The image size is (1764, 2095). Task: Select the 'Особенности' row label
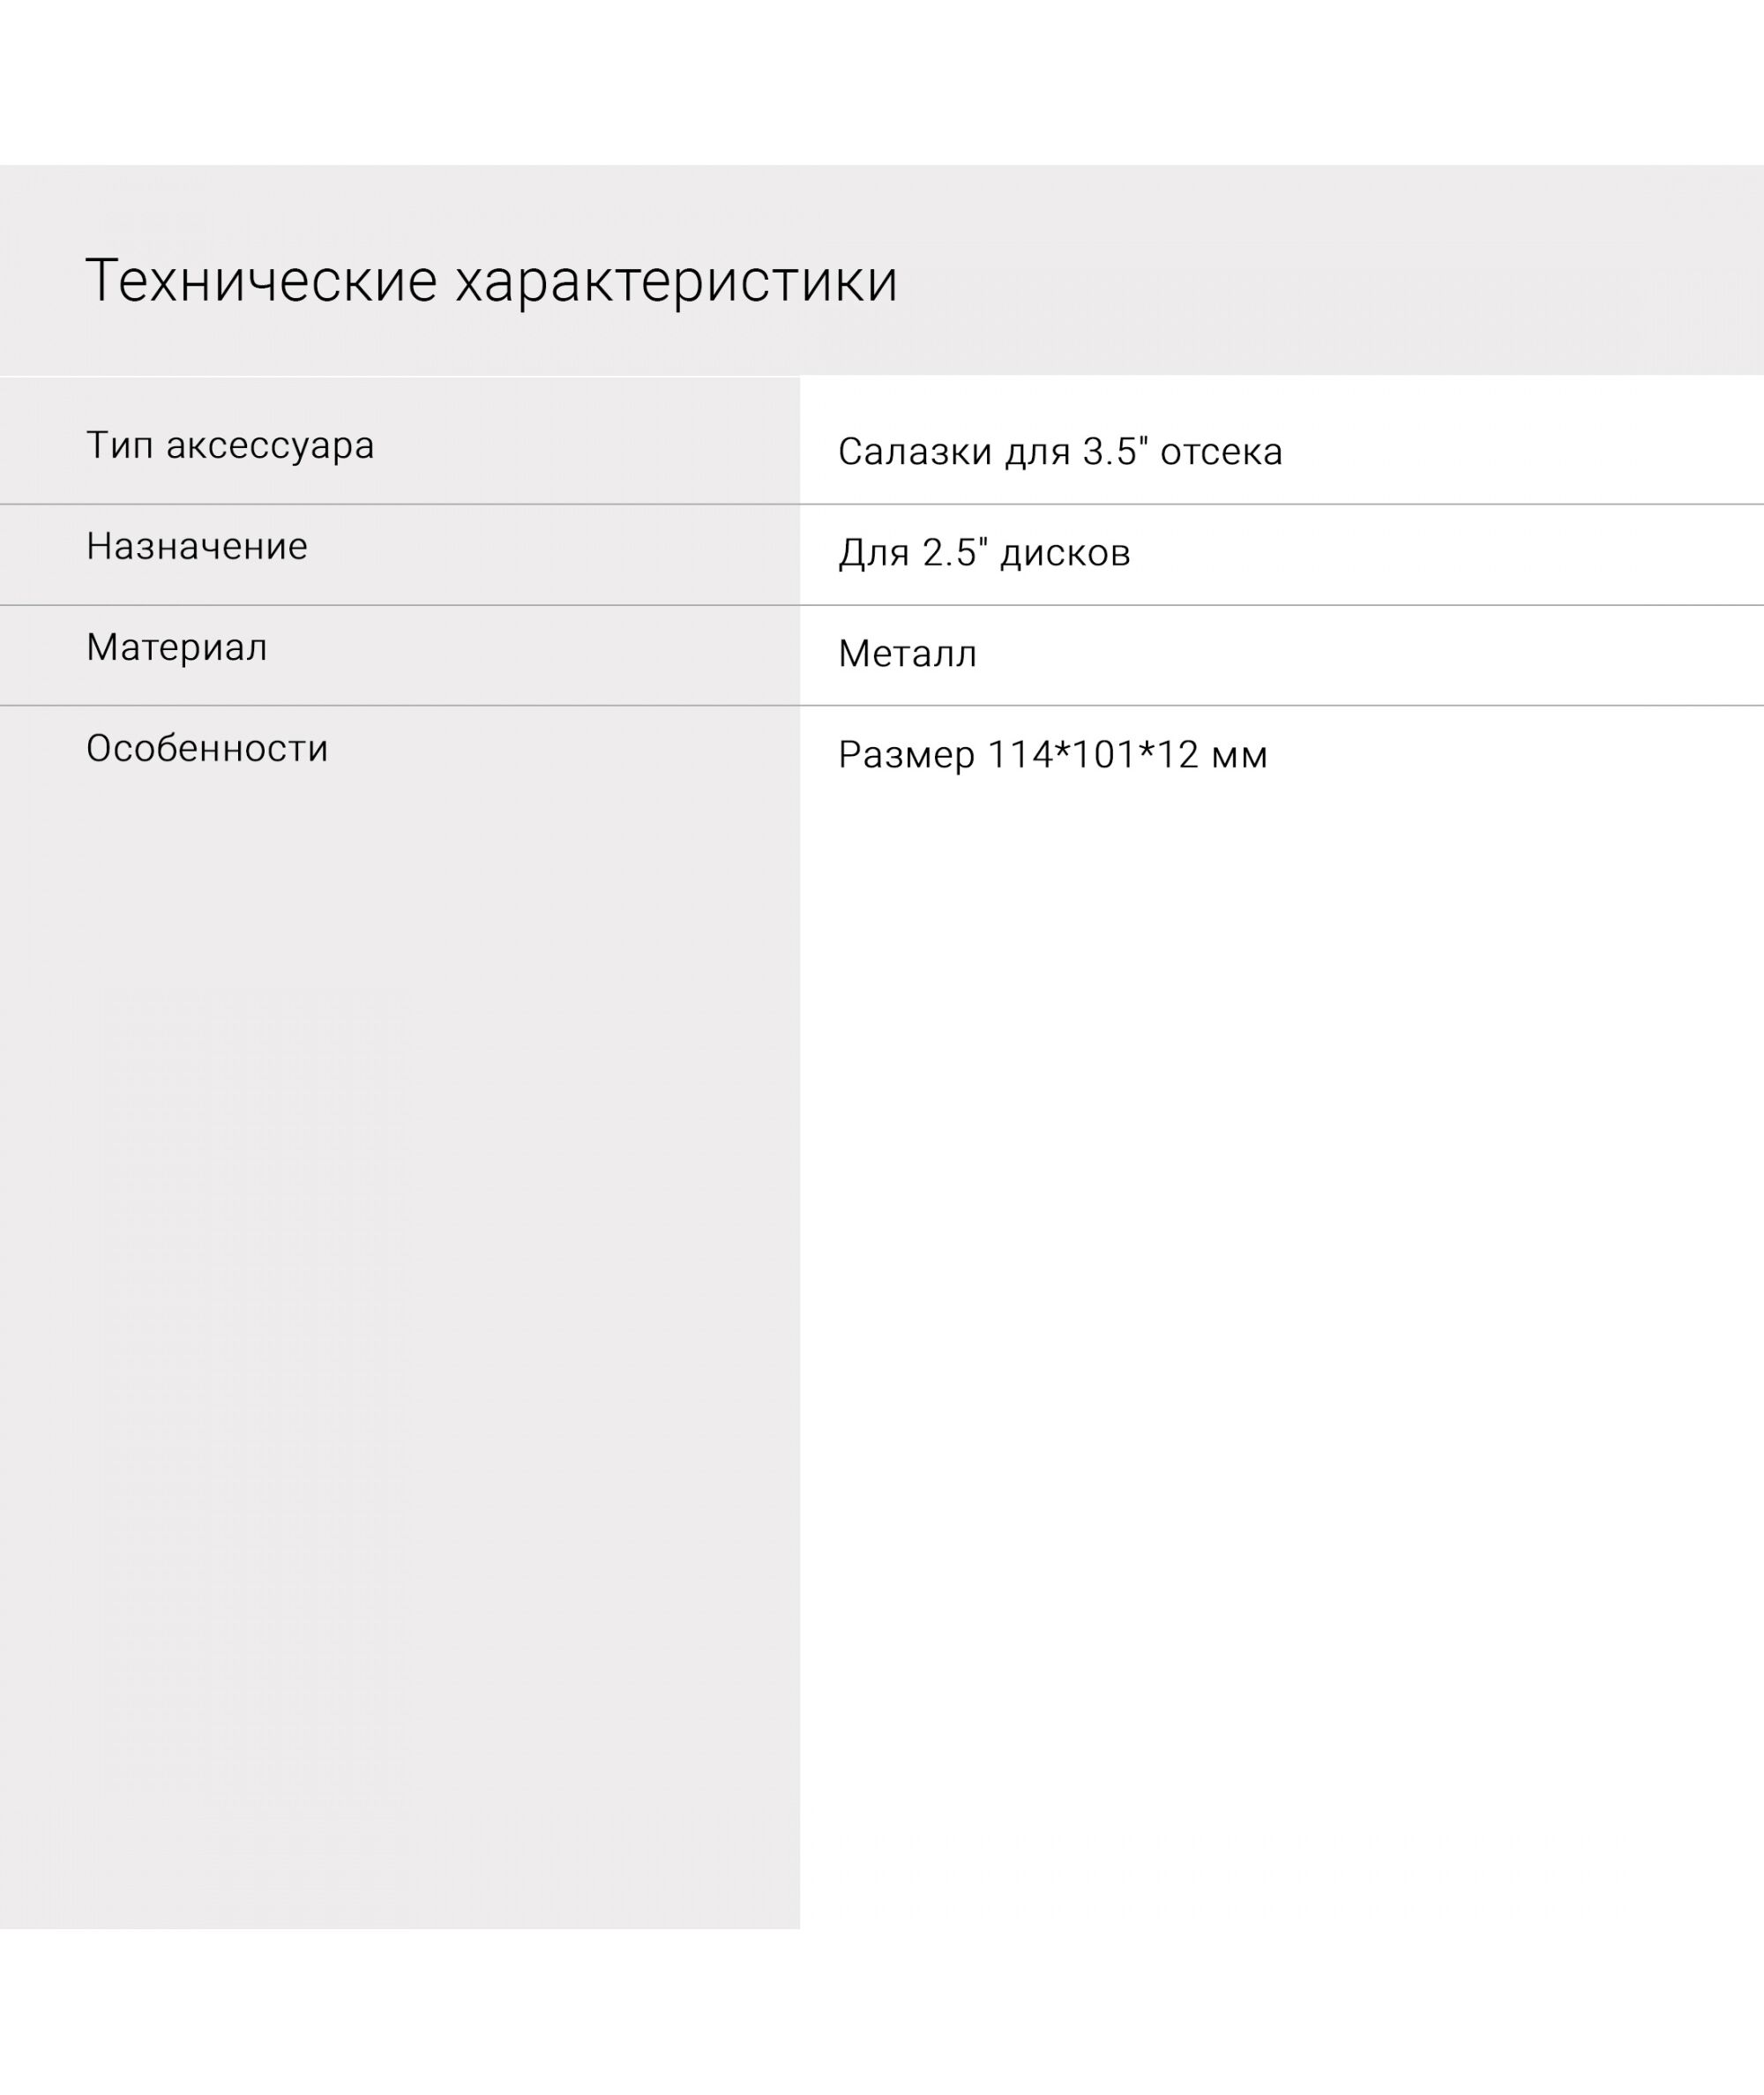[x=207, y=748]
